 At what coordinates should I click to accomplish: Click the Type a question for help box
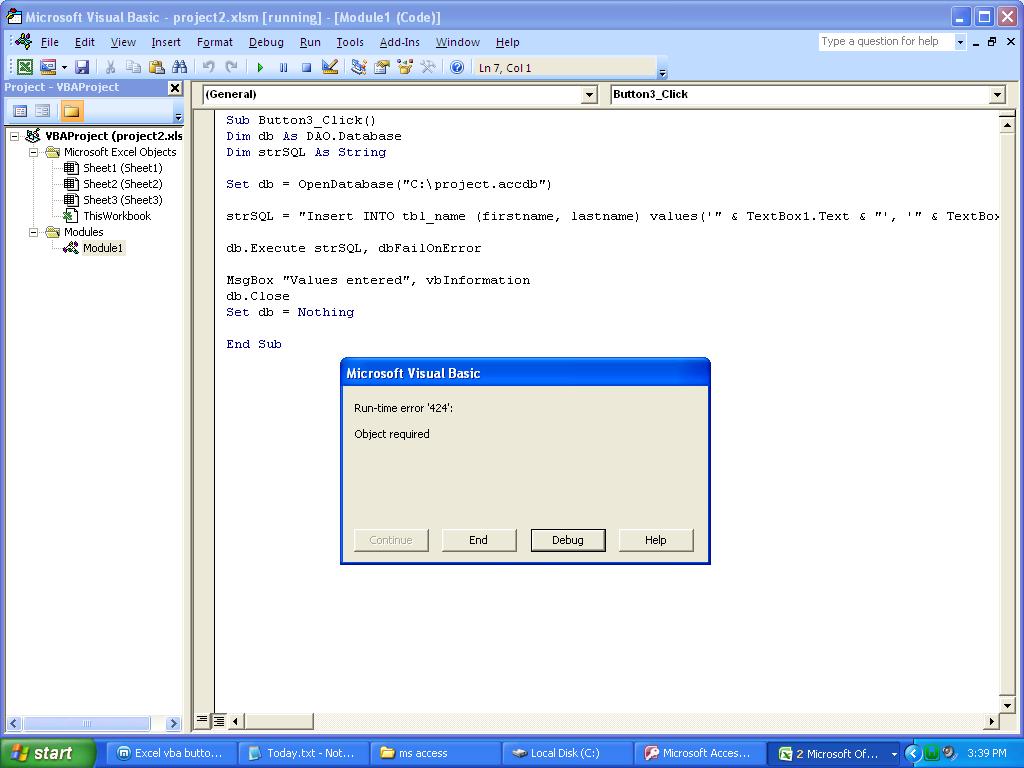(886, 42)
